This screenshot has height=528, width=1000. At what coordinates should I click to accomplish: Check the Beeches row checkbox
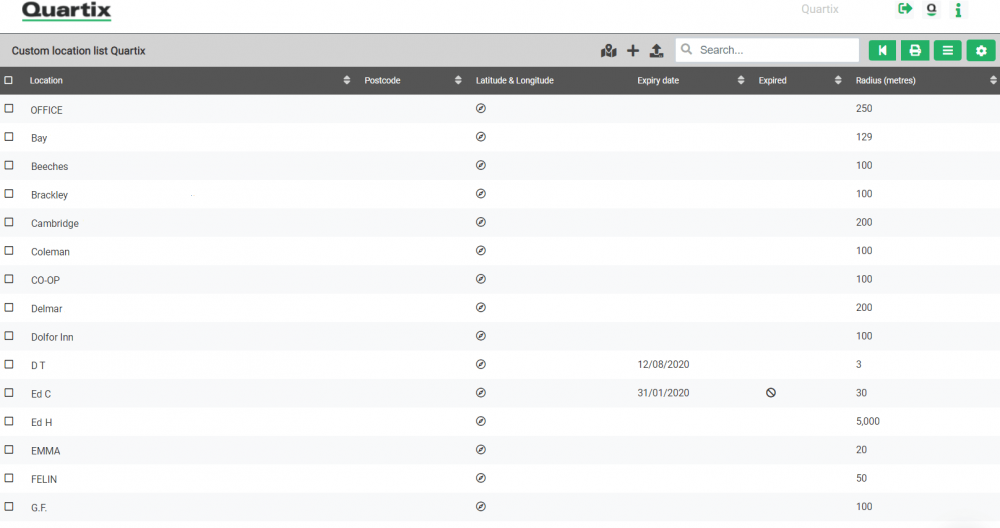[x=9, y=165]
